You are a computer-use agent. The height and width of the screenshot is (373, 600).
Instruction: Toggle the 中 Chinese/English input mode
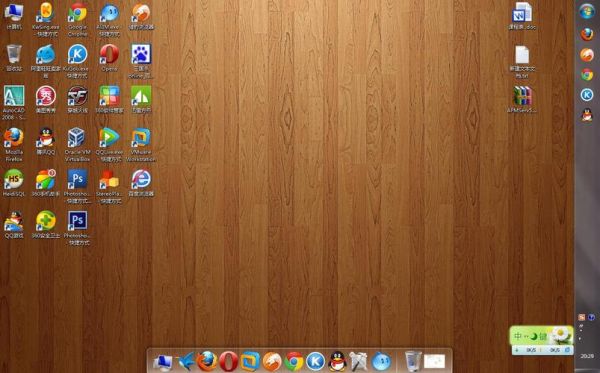pos(518,336)
